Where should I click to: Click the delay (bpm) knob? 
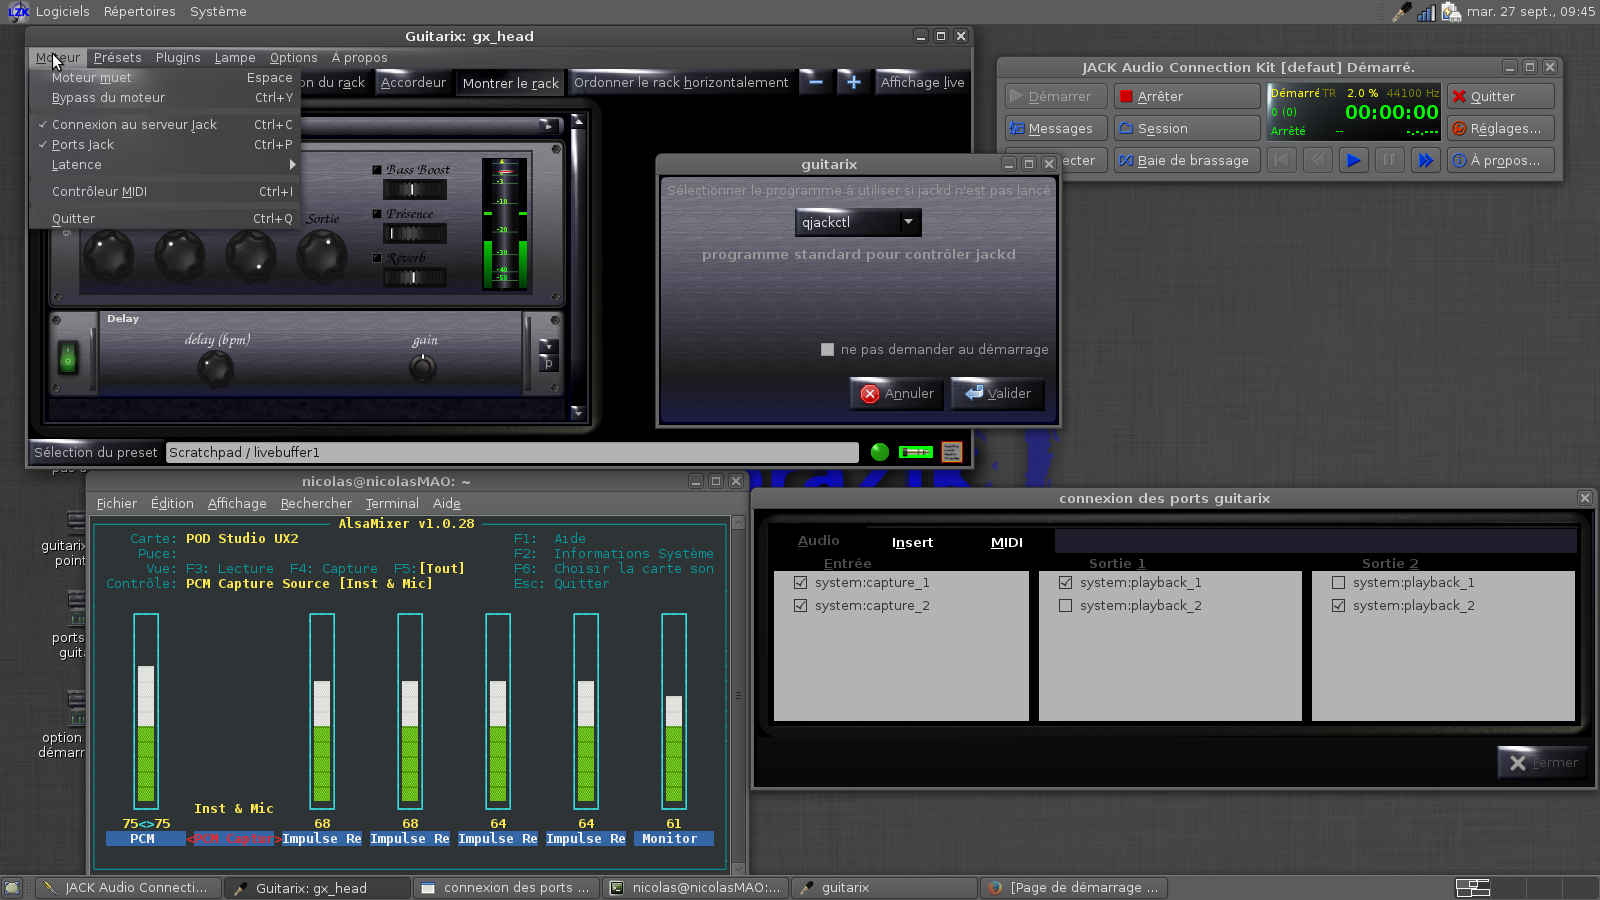point(215,369)
